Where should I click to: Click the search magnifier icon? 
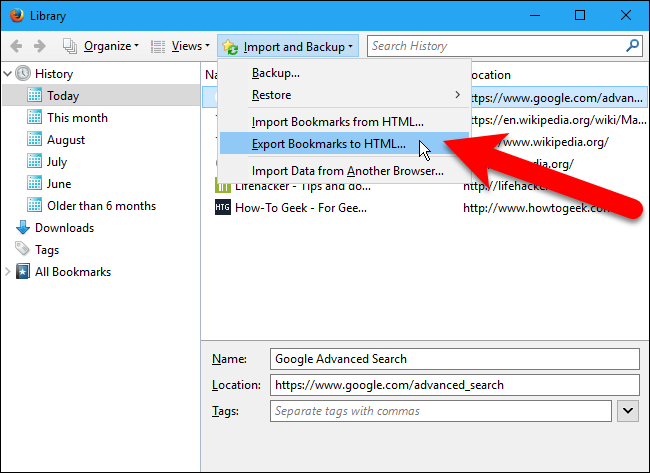click(x=632, y=46)
